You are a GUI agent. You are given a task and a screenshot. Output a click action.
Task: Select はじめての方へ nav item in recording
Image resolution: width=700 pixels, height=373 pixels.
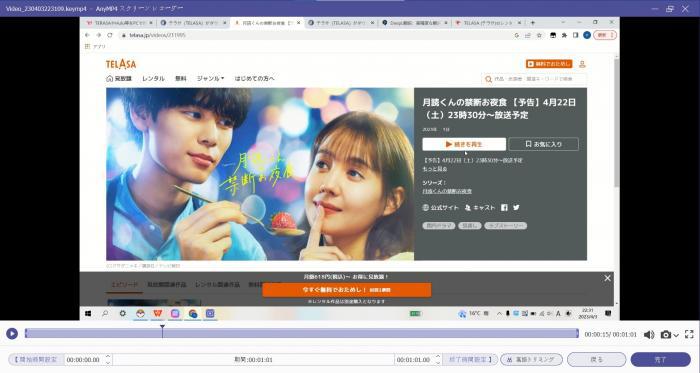click(254, 79)
